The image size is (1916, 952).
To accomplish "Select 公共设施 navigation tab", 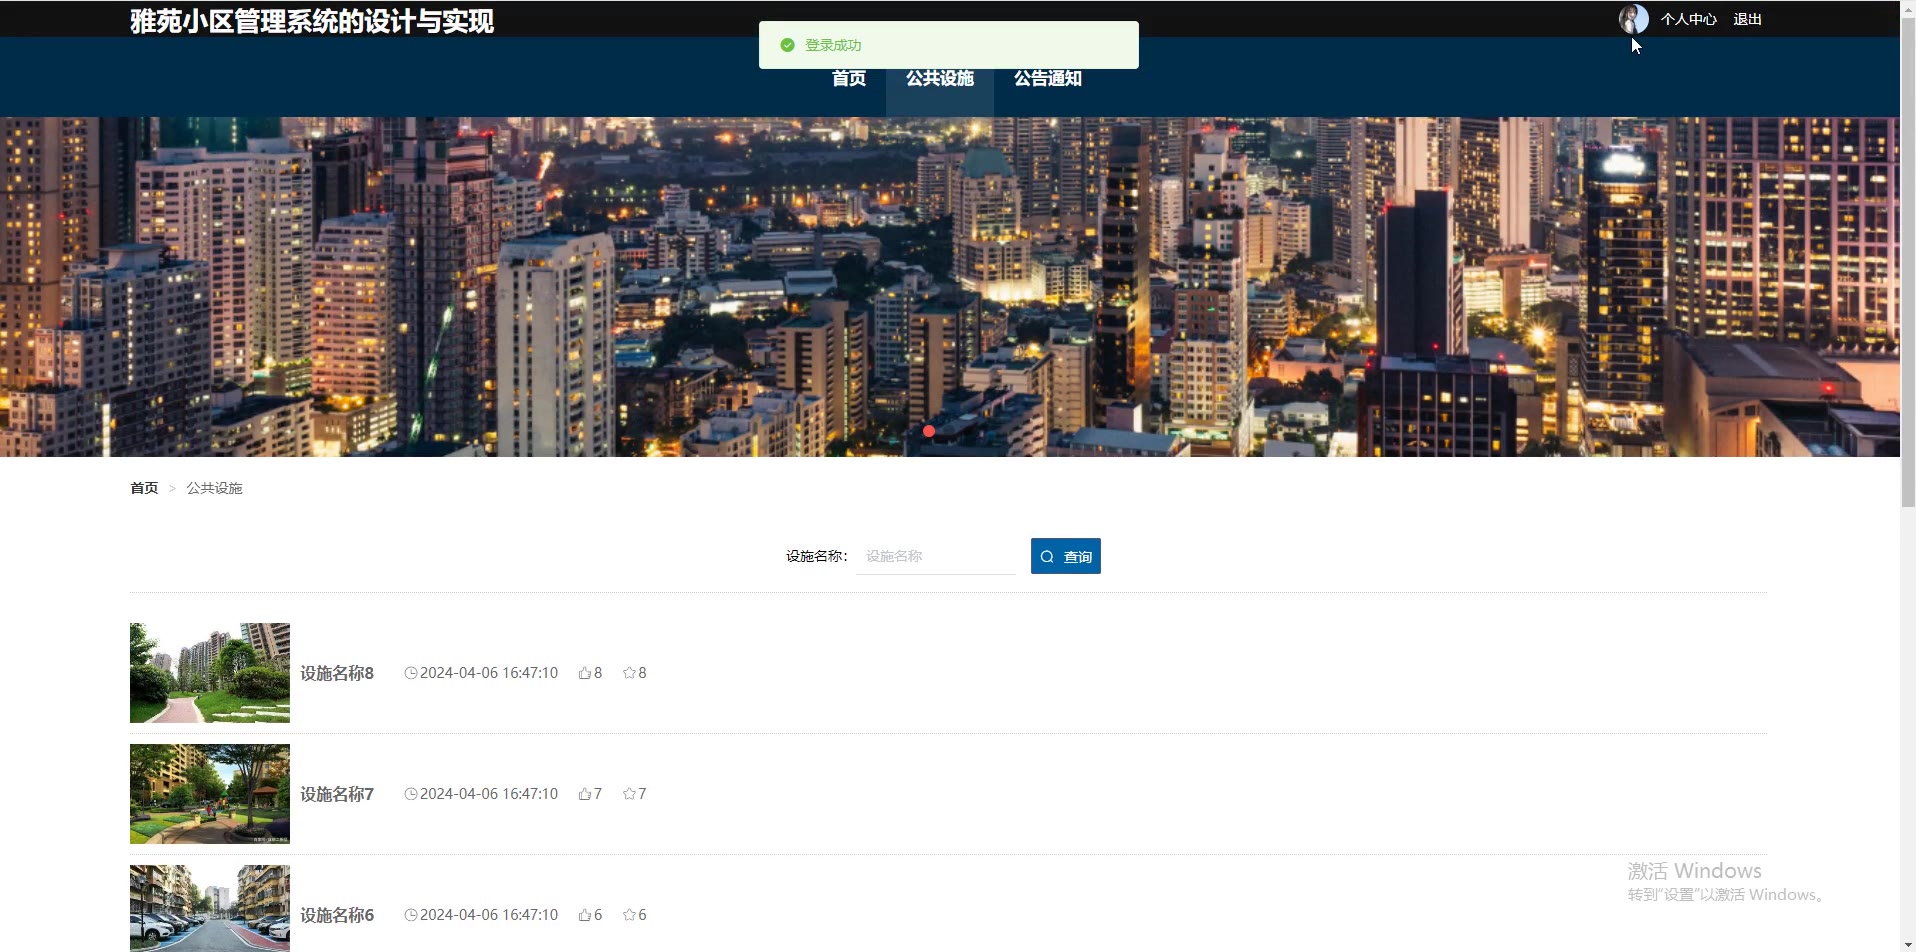I will (x=940, y=78).
